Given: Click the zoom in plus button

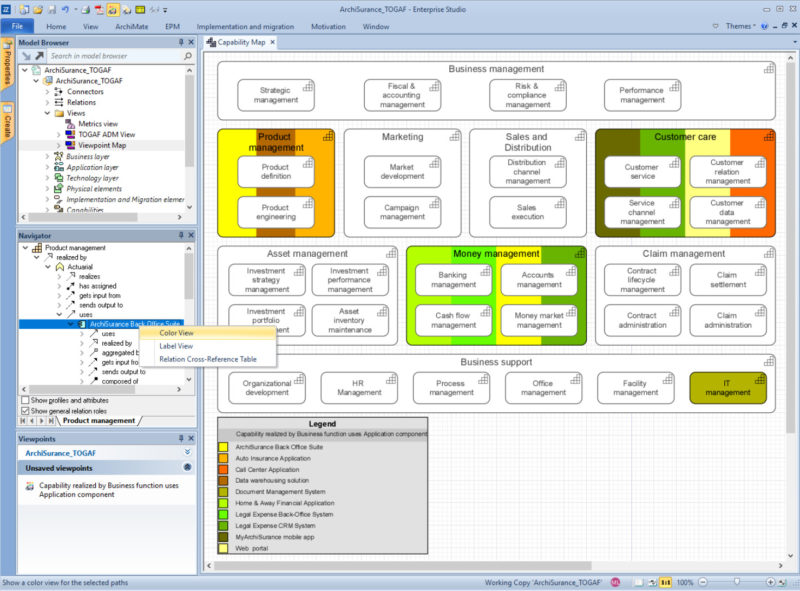Looking at the screenshot, I should [770, 582].
